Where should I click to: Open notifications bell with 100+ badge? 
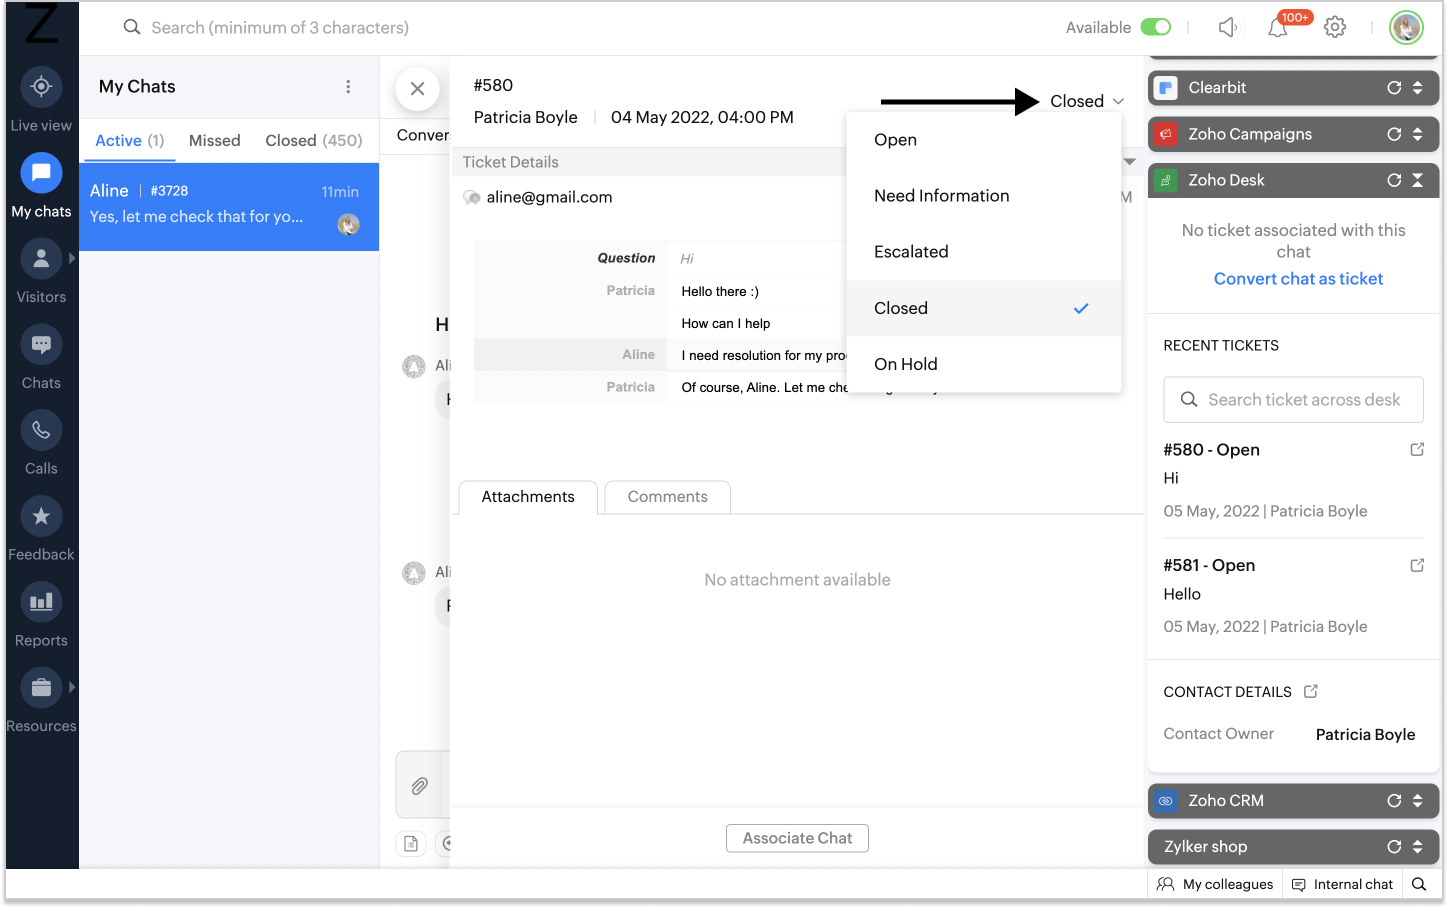[1279, 28]
